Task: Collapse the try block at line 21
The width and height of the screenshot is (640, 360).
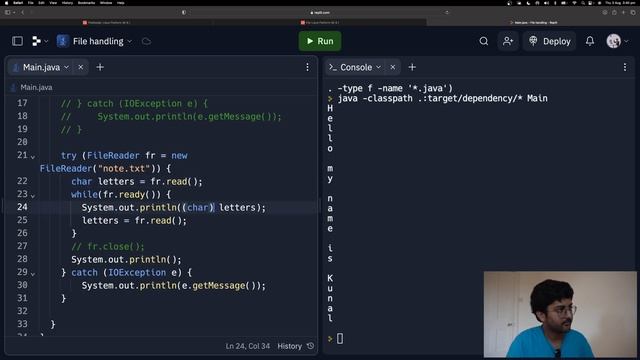Action: pos(33,157)
